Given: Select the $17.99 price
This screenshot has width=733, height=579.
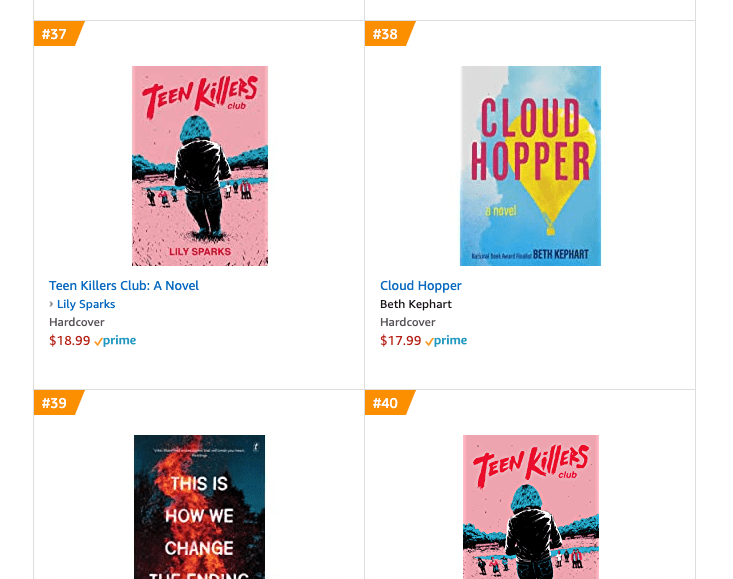Looking at the screenshot, I should click(401, 341).
